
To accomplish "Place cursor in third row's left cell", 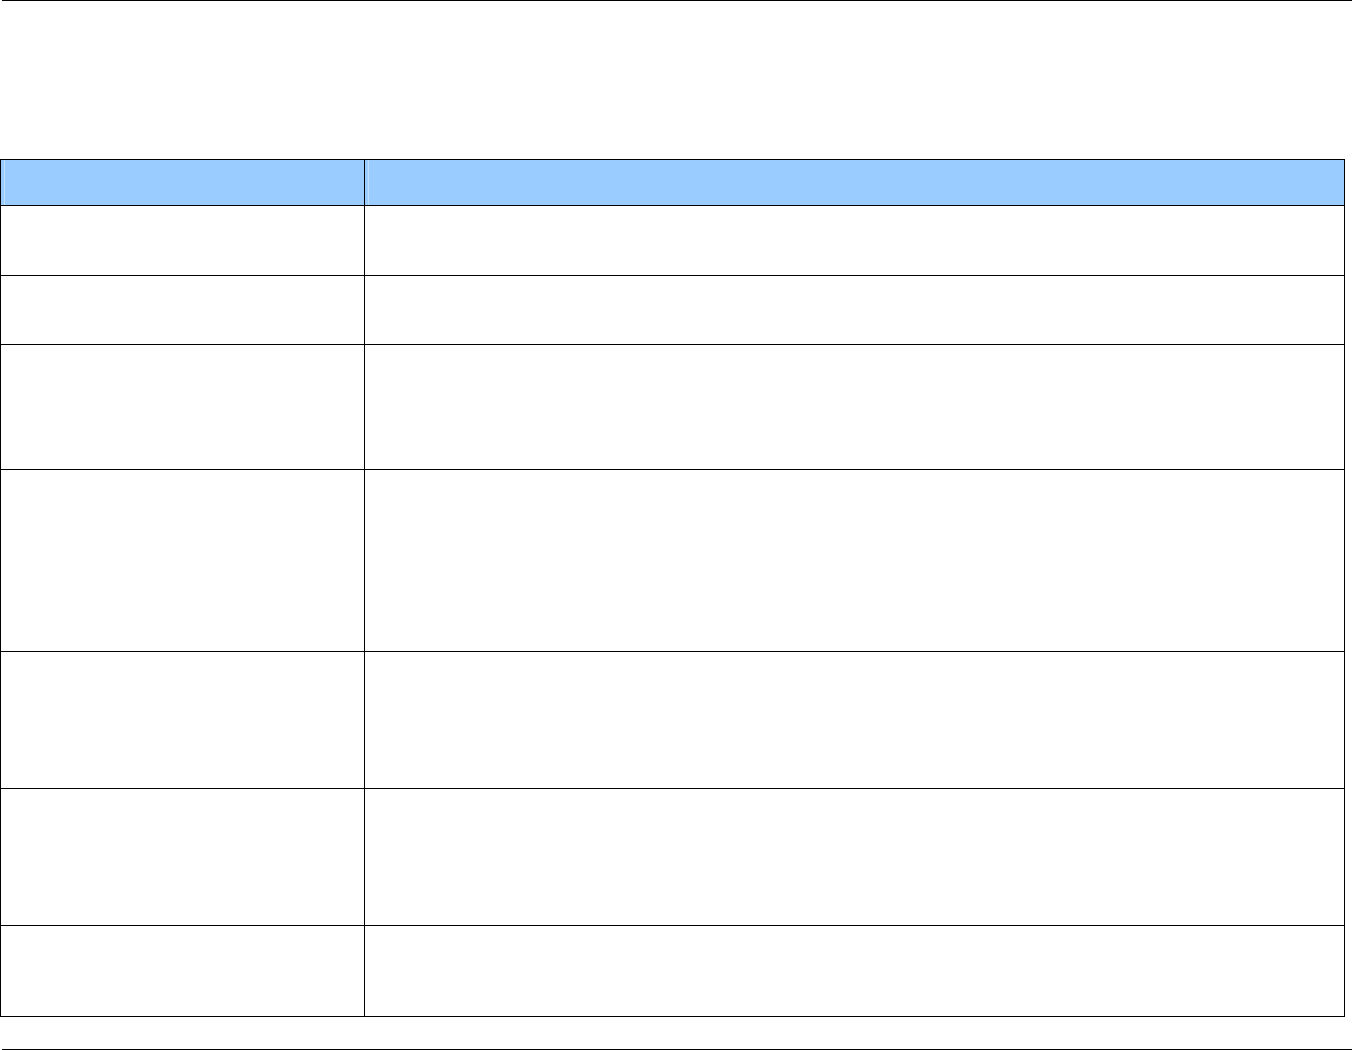I will (x=182, y=406).
